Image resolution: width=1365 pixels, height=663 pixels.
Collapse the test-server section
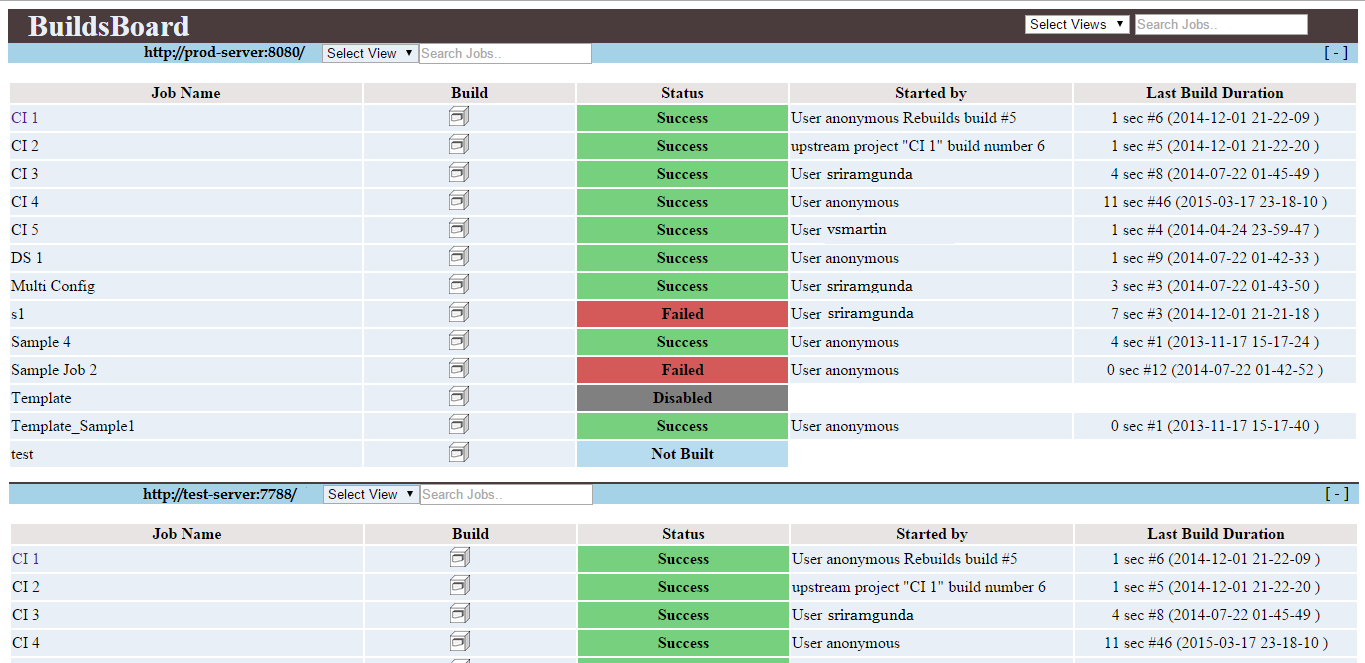point(1336,493)
